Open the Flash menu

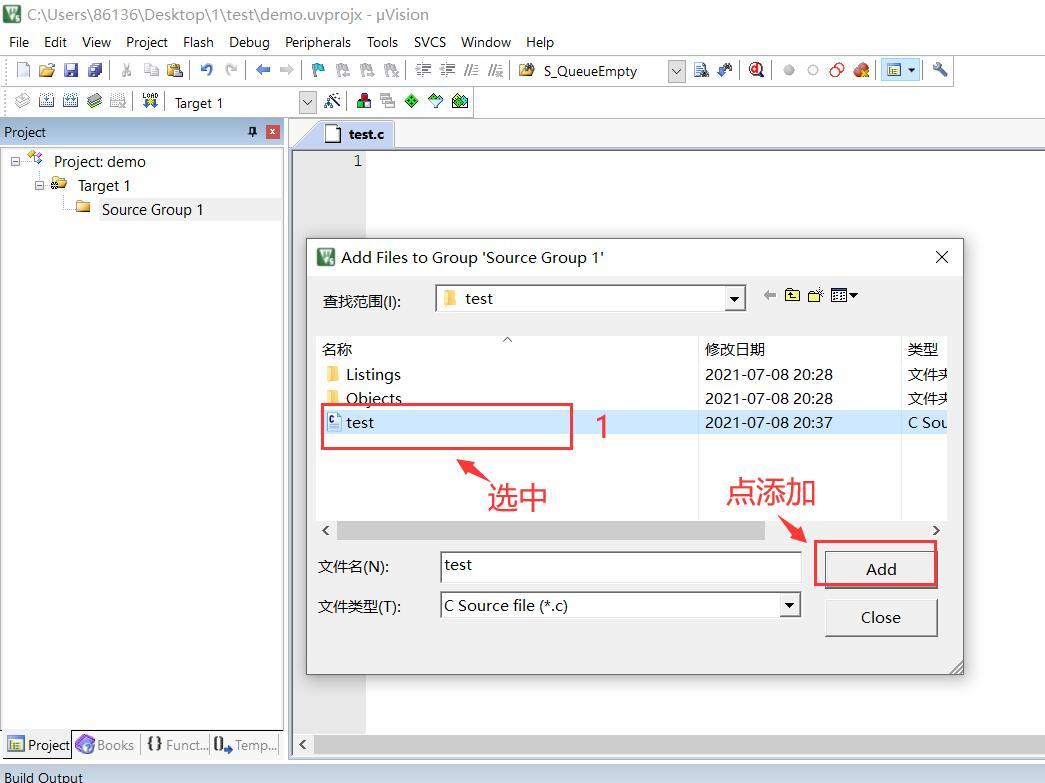[x=198, y=42]
